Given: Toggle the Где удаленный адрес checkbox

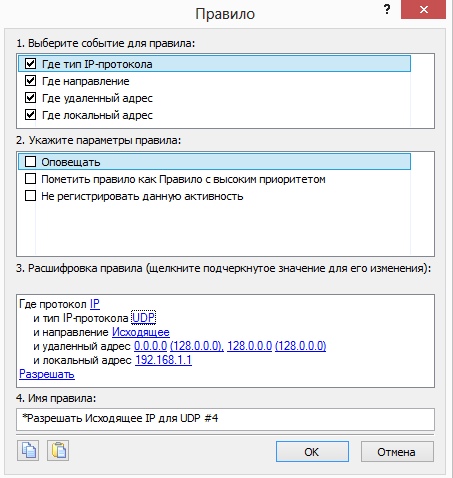Looking at the screenshot, I should pos(31,98).
